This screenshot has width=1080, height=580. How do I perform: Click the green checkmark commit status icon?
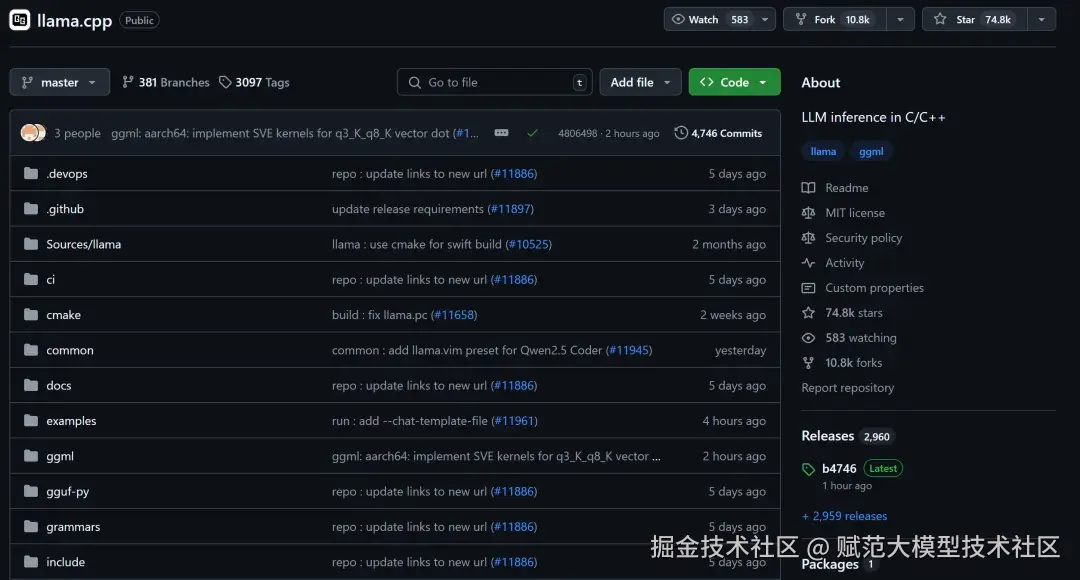(532, 132)
